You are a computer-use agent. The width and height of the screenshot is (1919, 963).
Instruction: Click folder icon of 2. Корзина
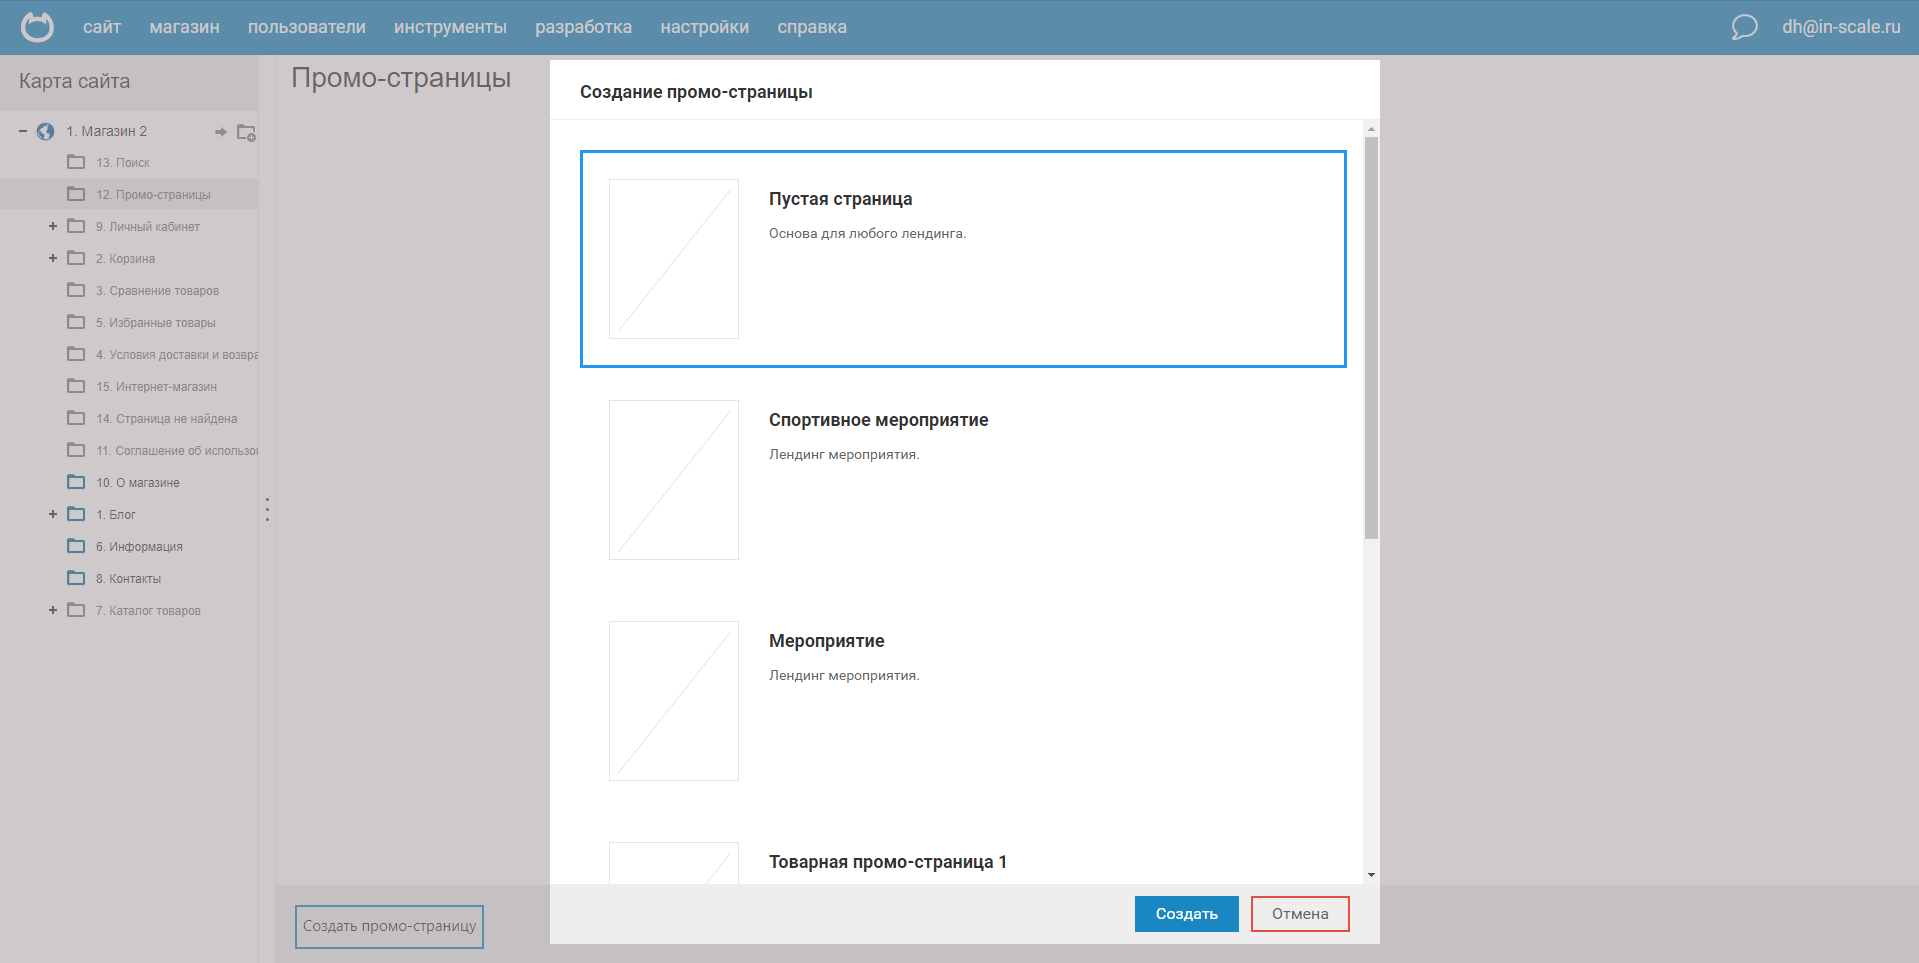[x=76, y=258]
